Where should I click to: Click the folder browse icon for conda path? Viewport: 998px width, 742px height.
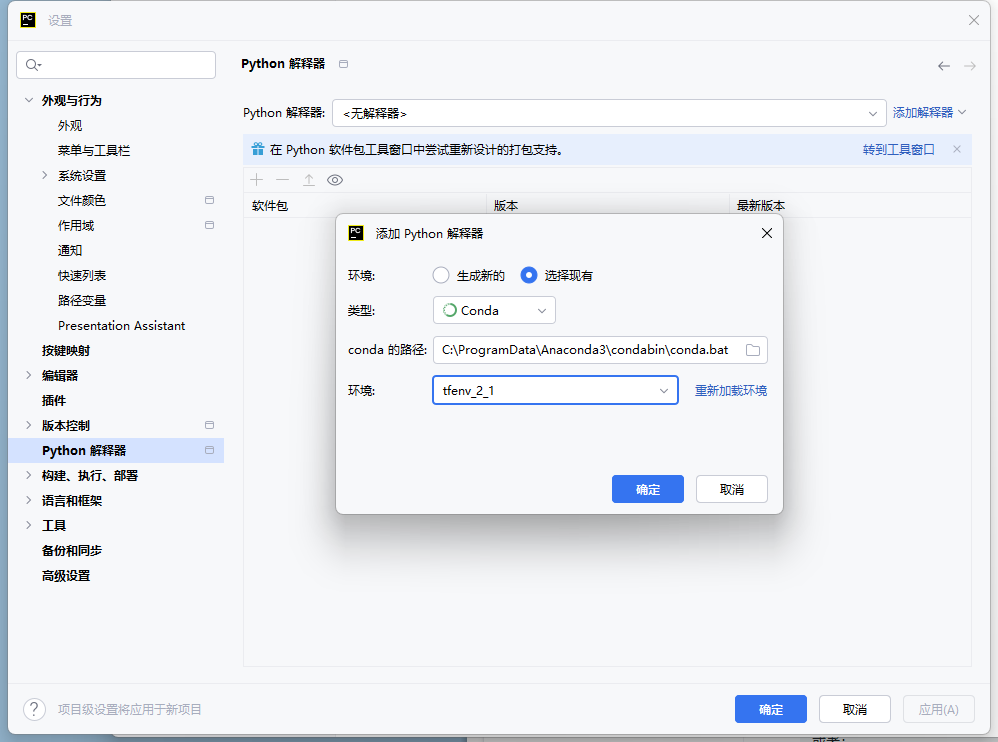[x=753, y=350]
